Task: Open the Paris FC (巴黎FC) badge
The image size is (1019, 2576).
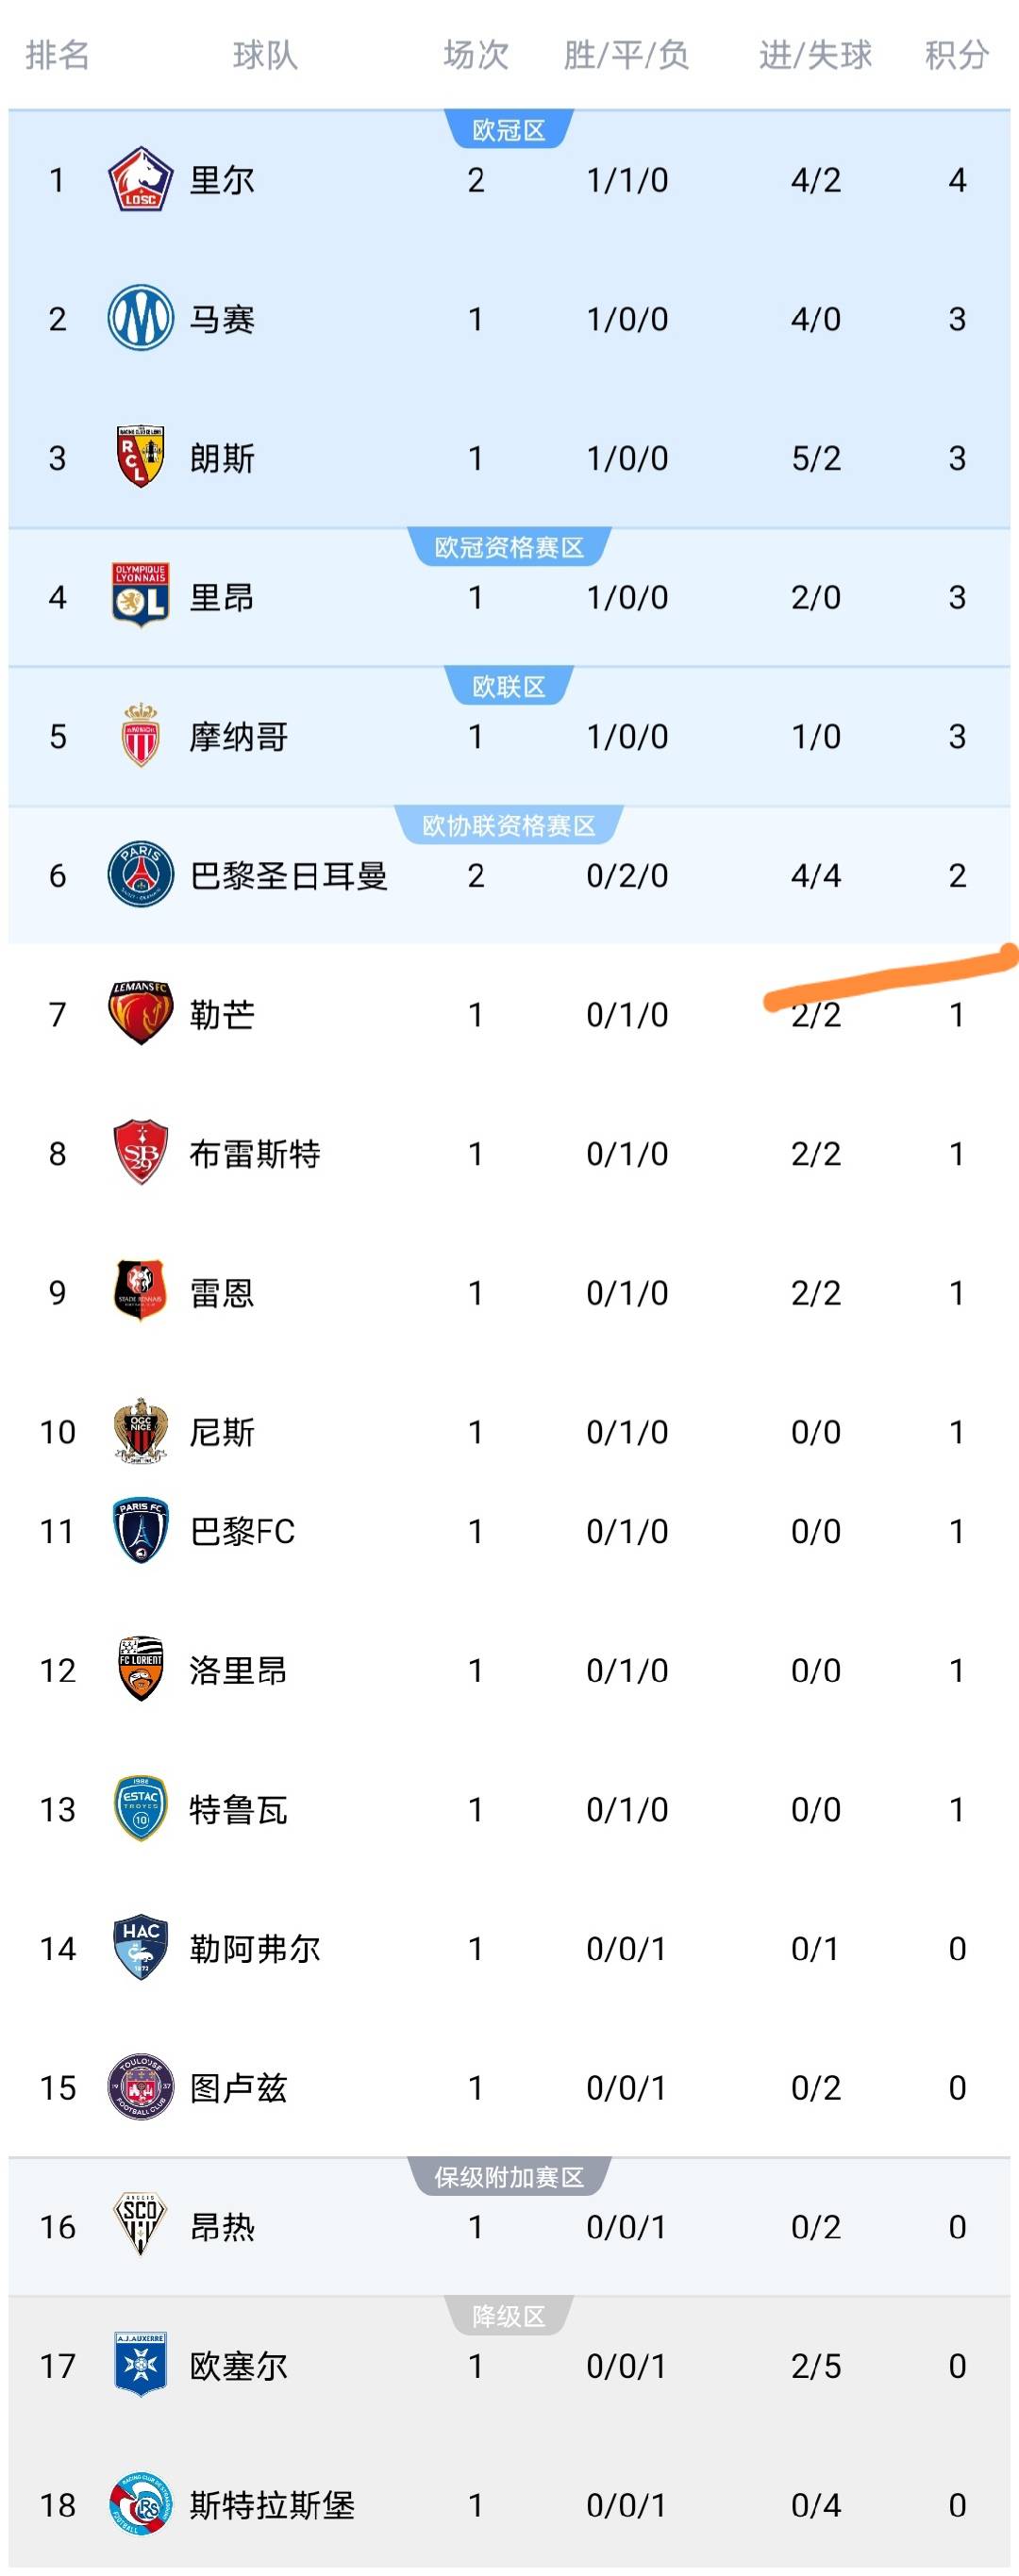Action: tap(140, 1531)
